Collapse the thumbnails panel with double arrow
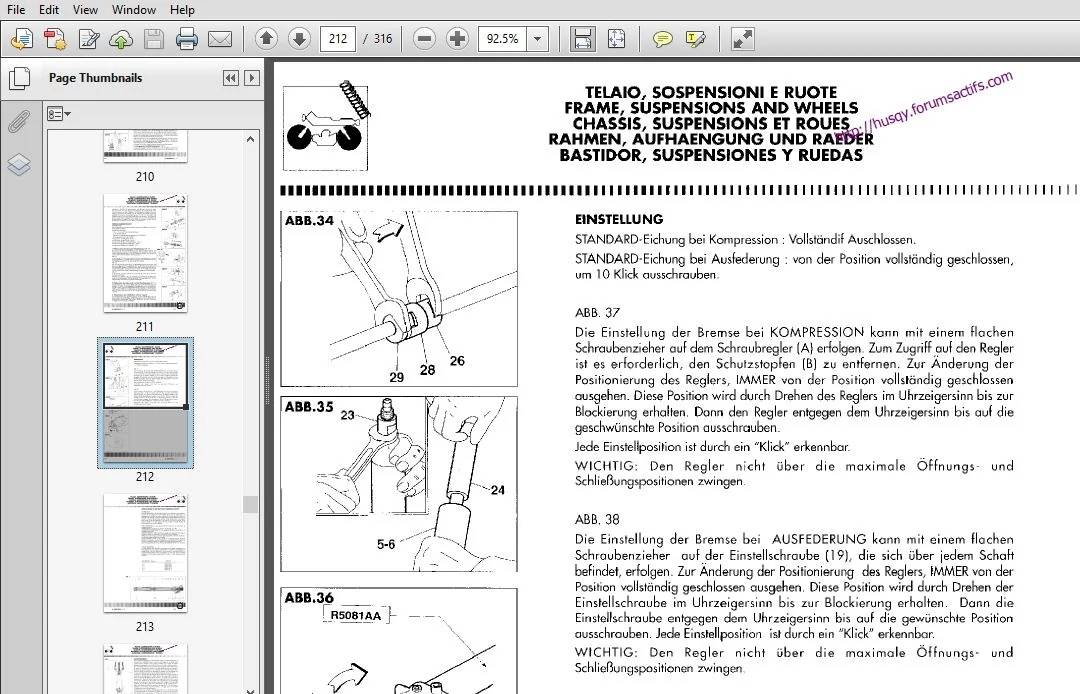This screenshot has height=694, width=1080. point(231,78)
